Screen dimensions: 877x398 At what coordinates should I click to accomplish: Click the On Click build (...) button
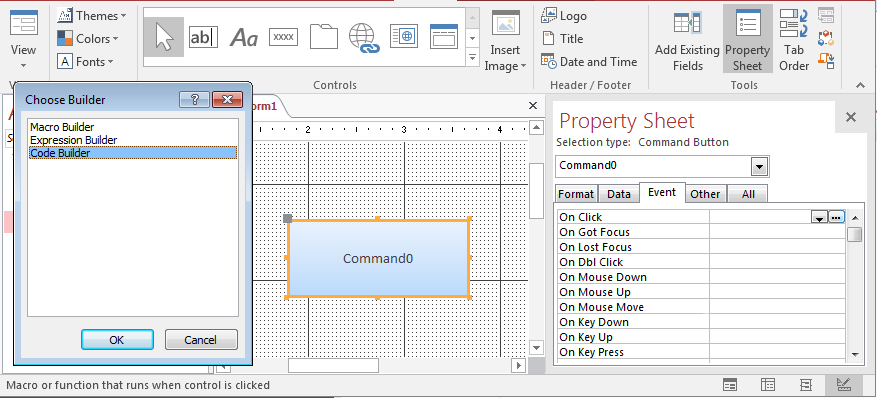836,217
